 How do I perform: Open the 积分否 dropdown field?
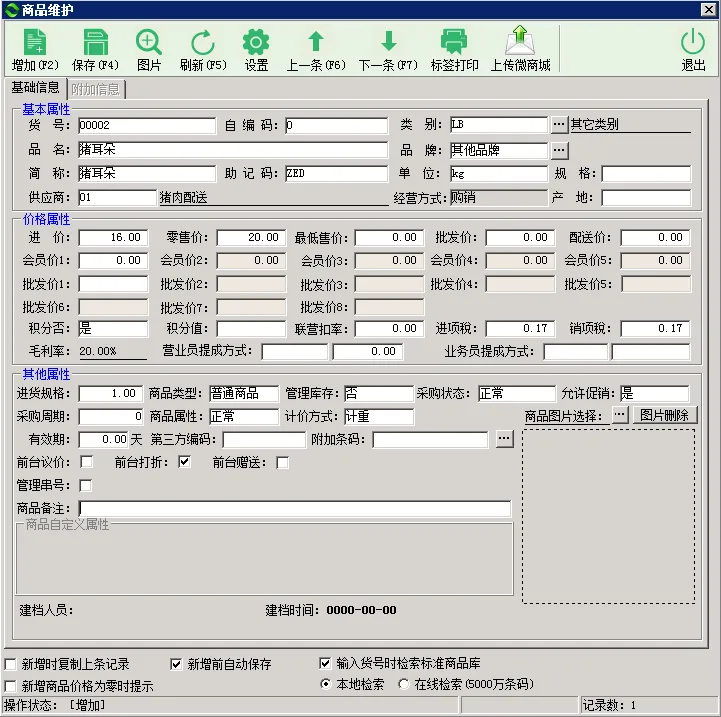113,328
